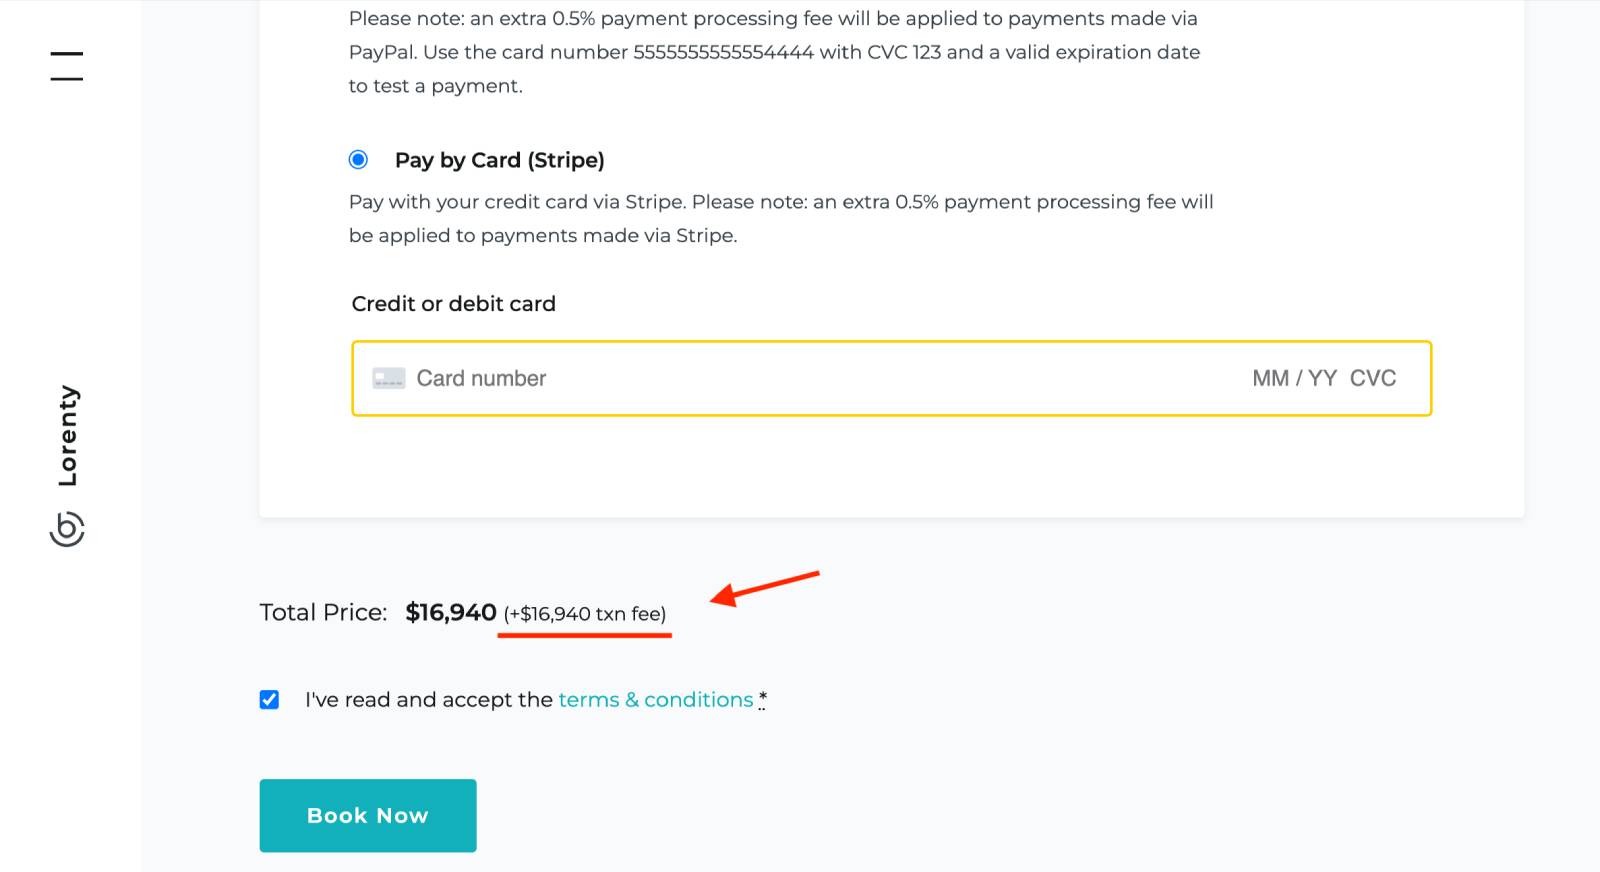Click the $16,940 total price amount
Viewport: 1600px width, 872px height.
450,612
